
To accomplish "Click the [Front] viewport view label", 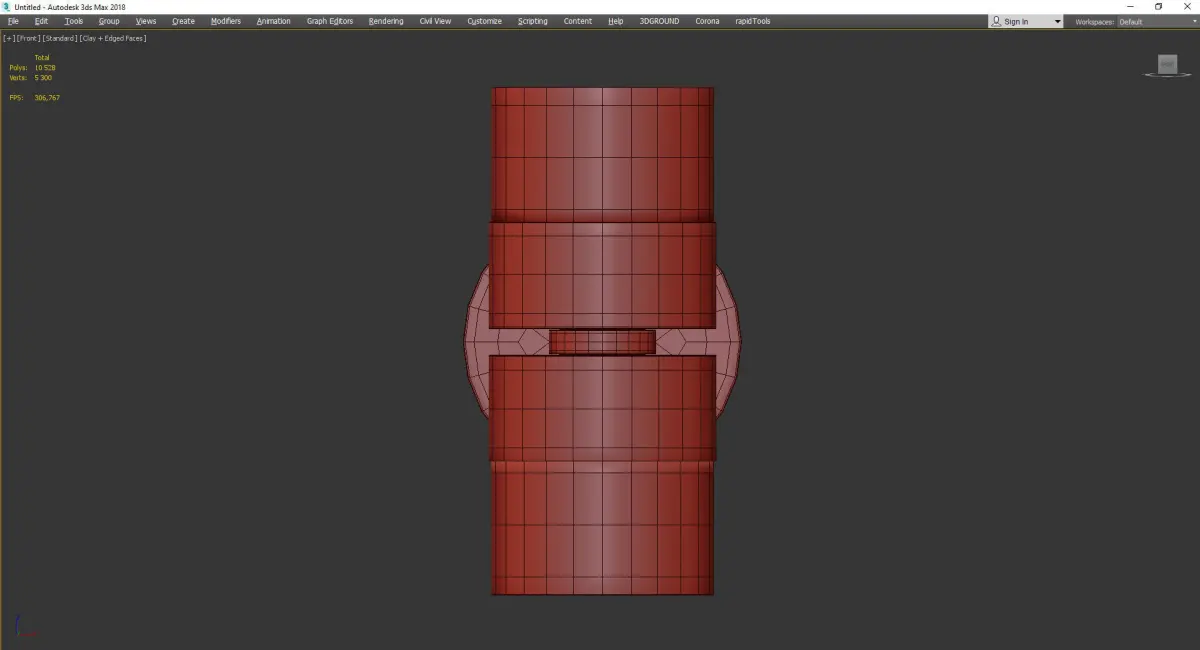I will tap(28, 38).
